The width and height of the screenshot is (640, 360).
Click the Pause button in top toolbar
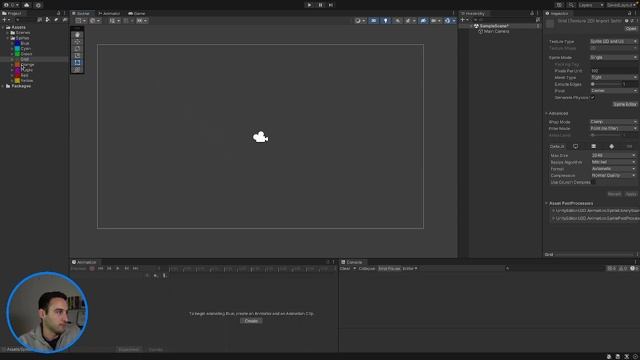click(x=320, y=5)
